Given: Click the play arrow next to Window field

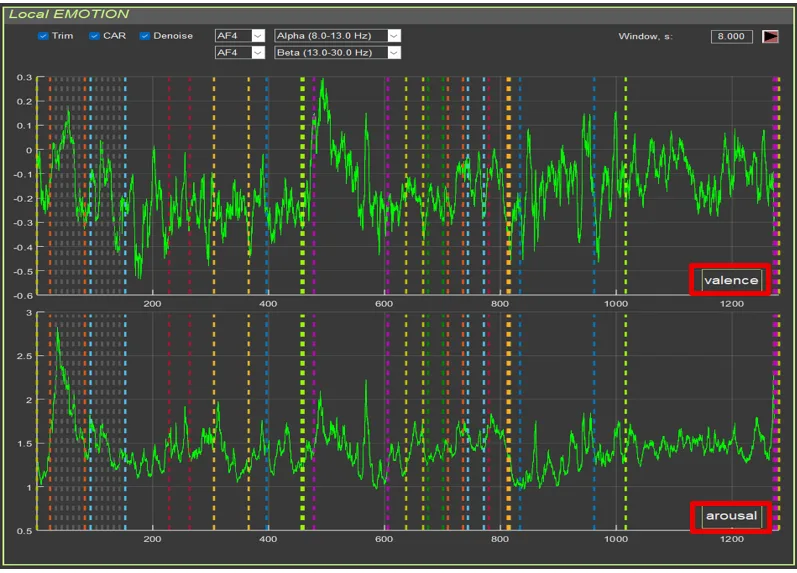Looking at the screenshot, I should pos(770,37).
